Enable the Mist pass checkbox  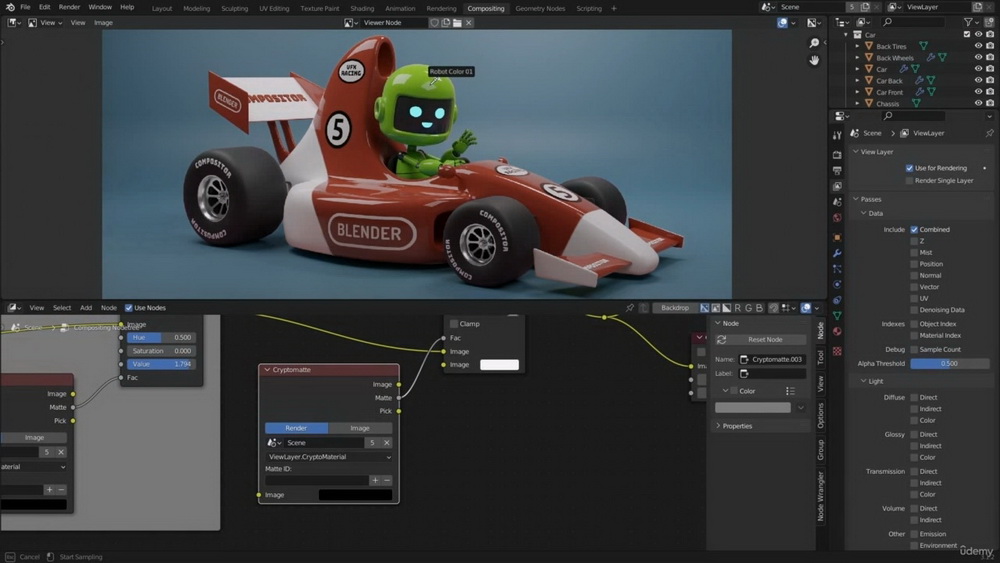point(914,252)
